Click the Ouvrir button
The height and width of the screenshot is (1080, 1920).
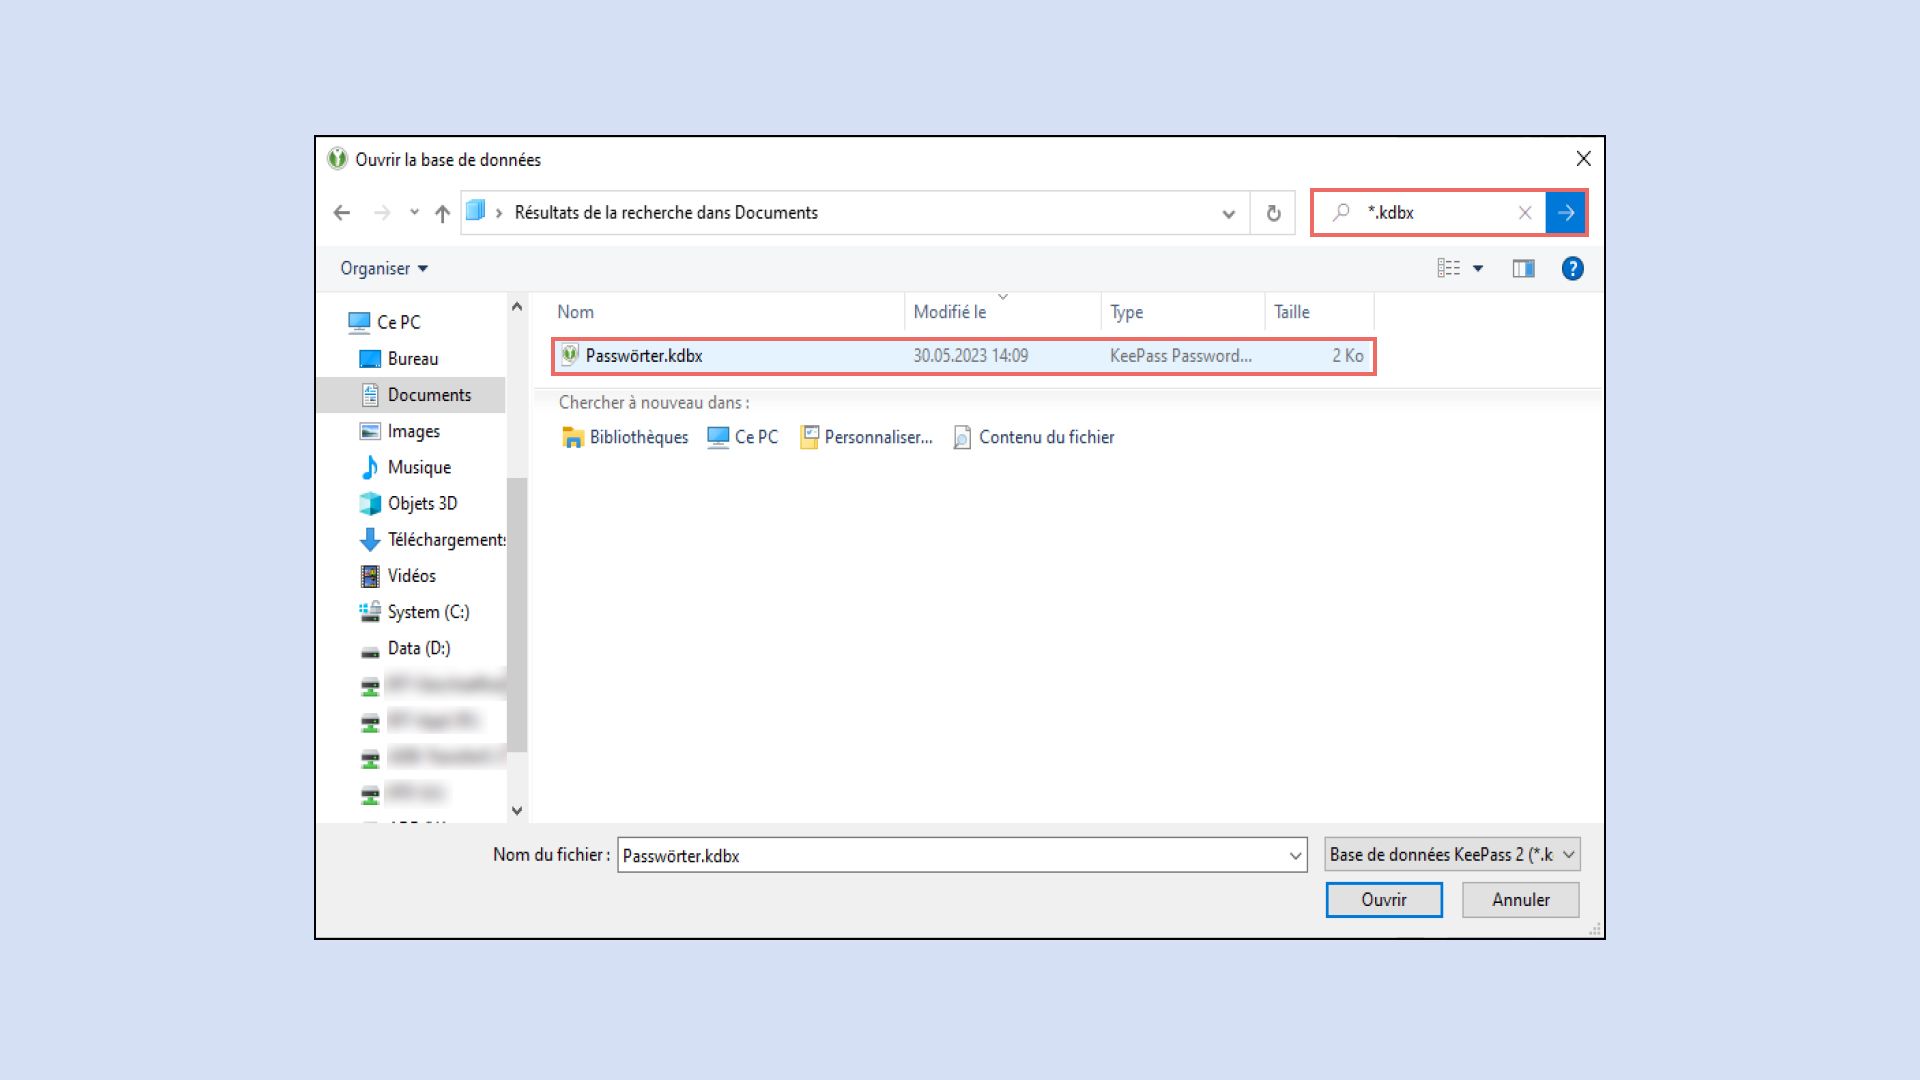click(1384, 899)
